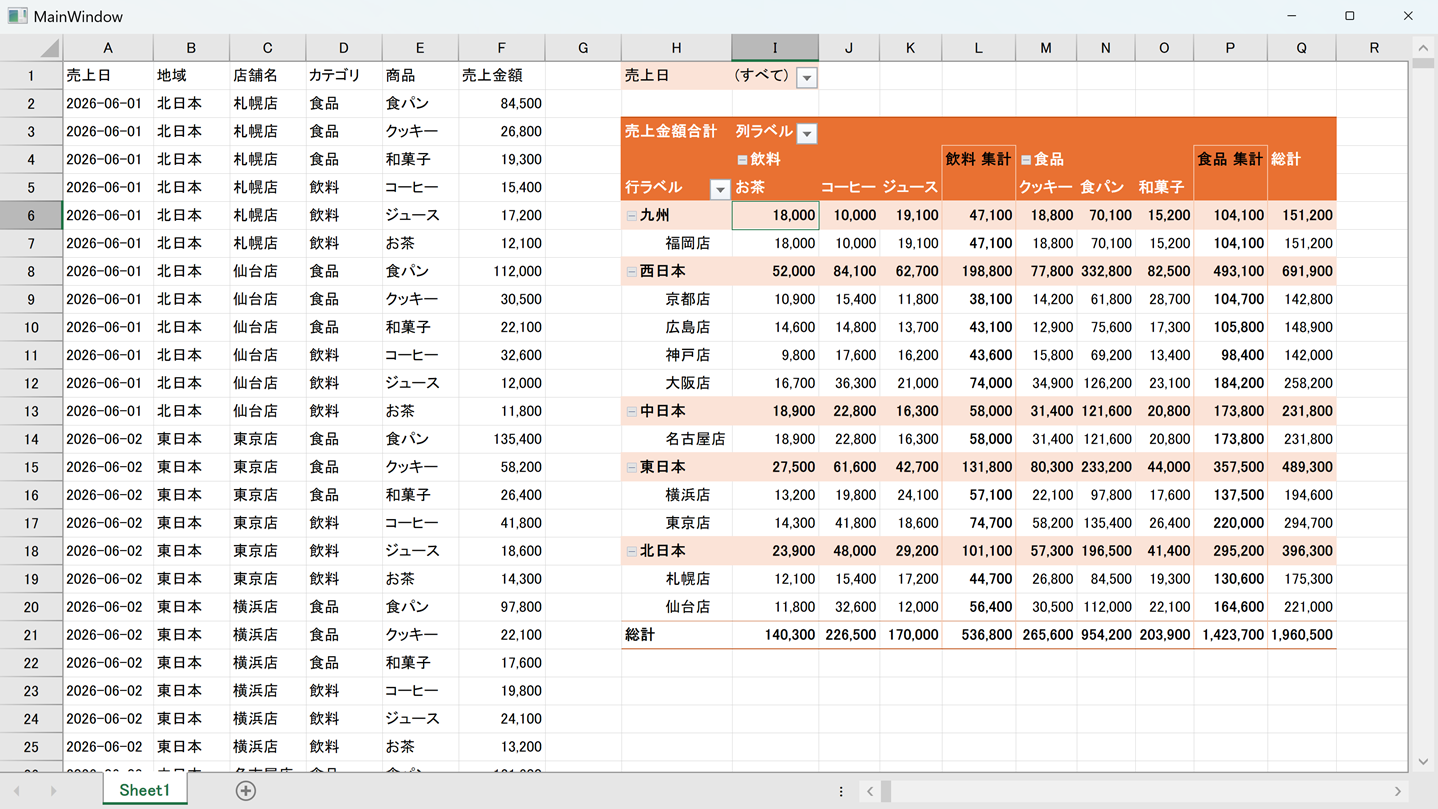The height and width of the screenshot is (809, 1438).
Task: Select the カテゴリ header cell D1
Action: [x=343, y=75]
